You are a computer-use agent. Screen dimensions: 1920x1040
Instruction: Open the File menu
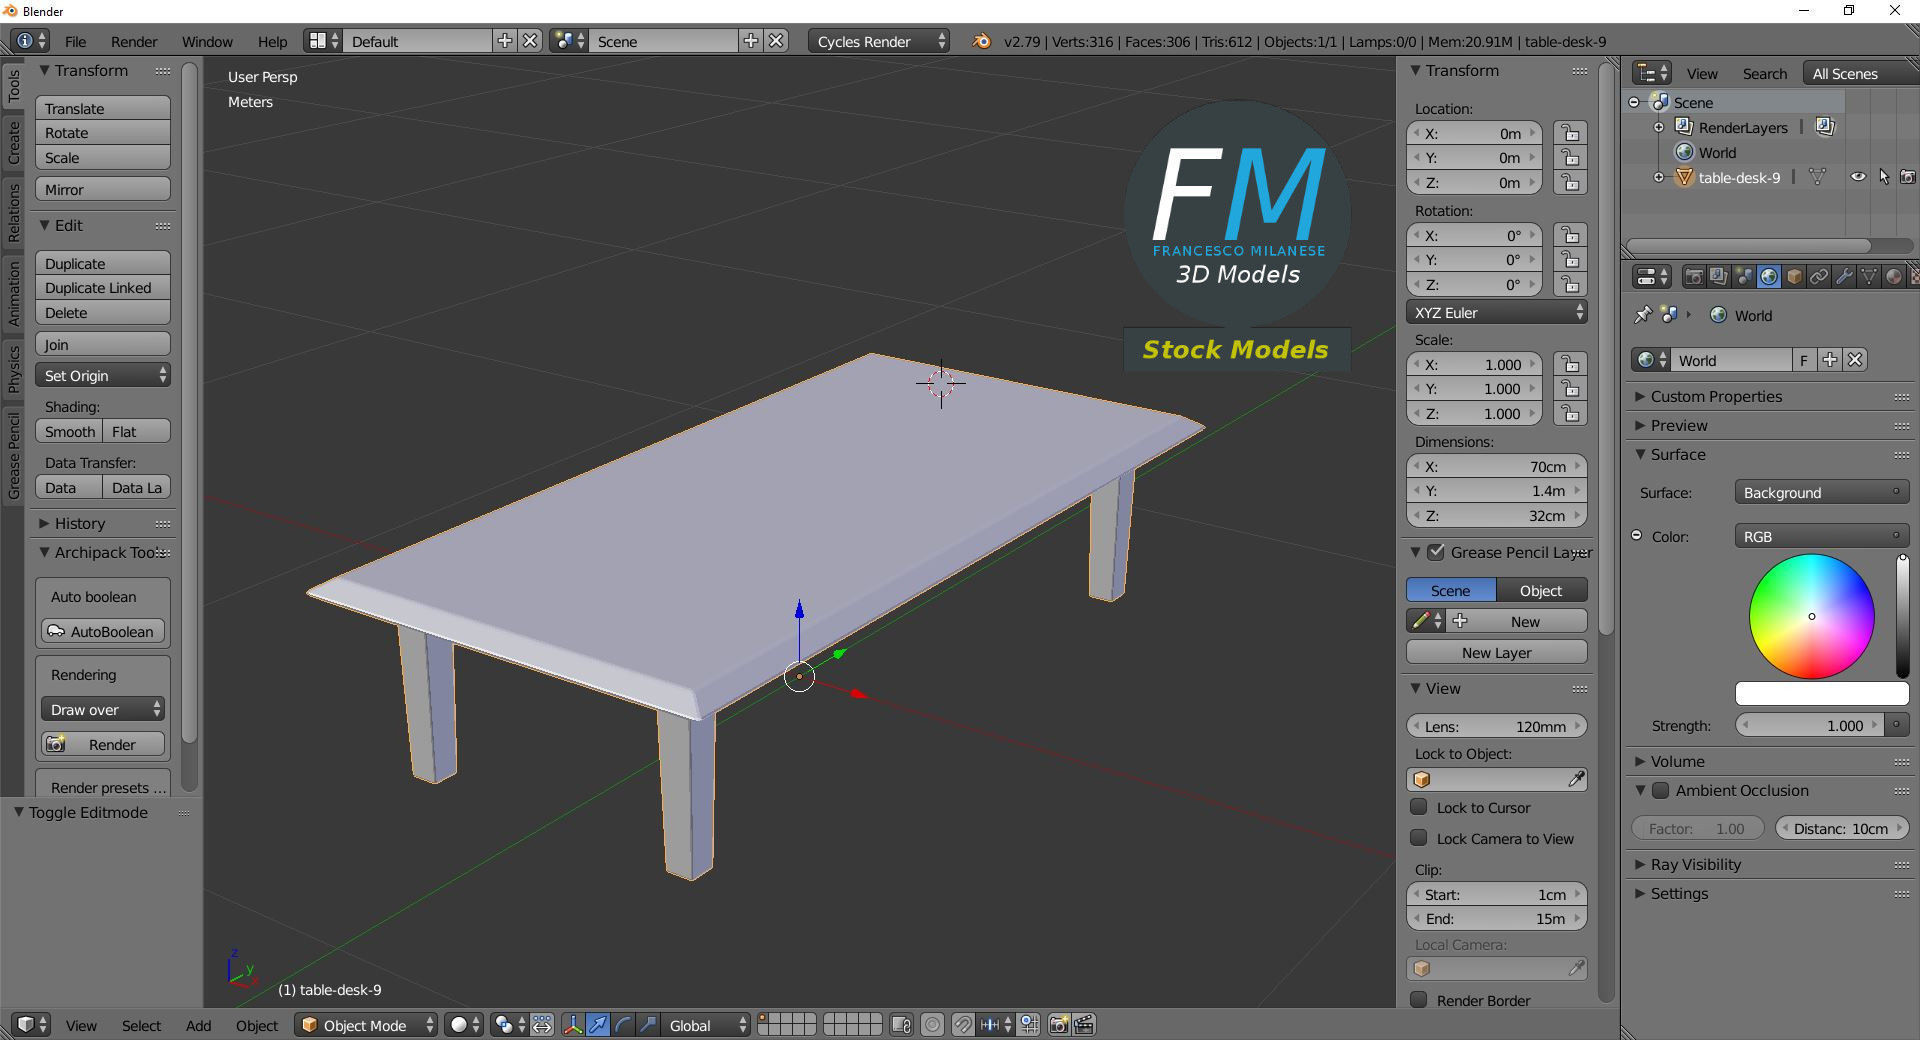[x=75, y=41]
